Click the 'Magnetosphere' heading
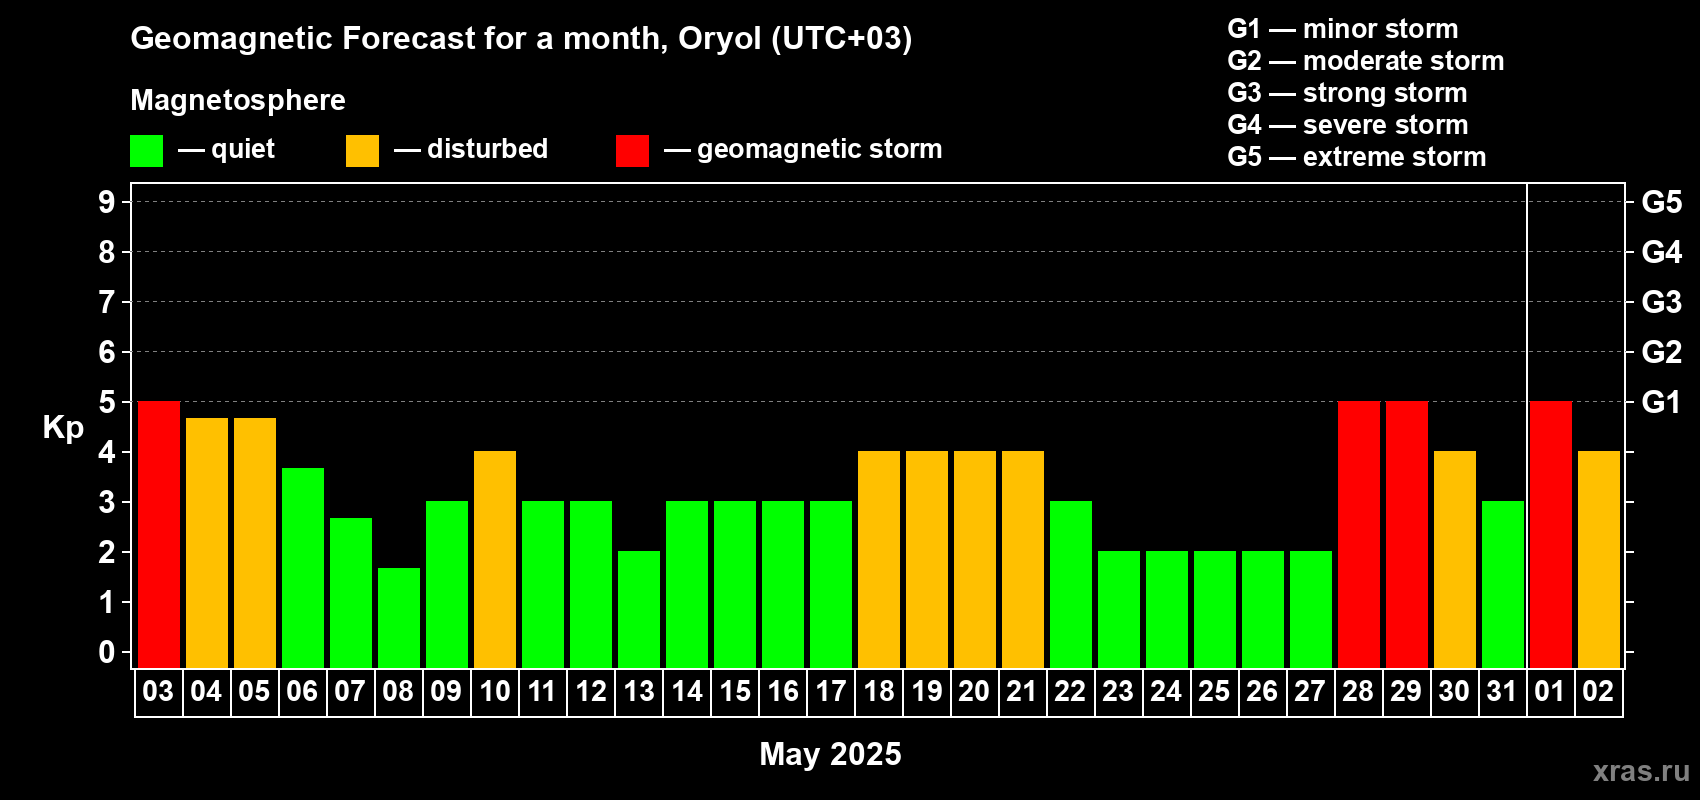This screenshot has height=800, width=1700. pos(238,100)
